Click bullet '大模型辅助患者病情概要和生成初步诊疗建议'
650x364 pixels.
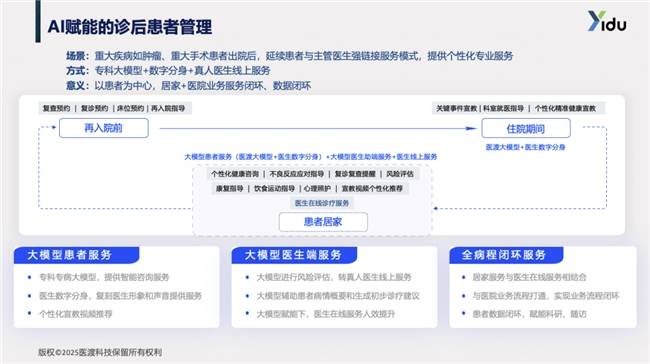pyautogui.click(x=338, y=296)
